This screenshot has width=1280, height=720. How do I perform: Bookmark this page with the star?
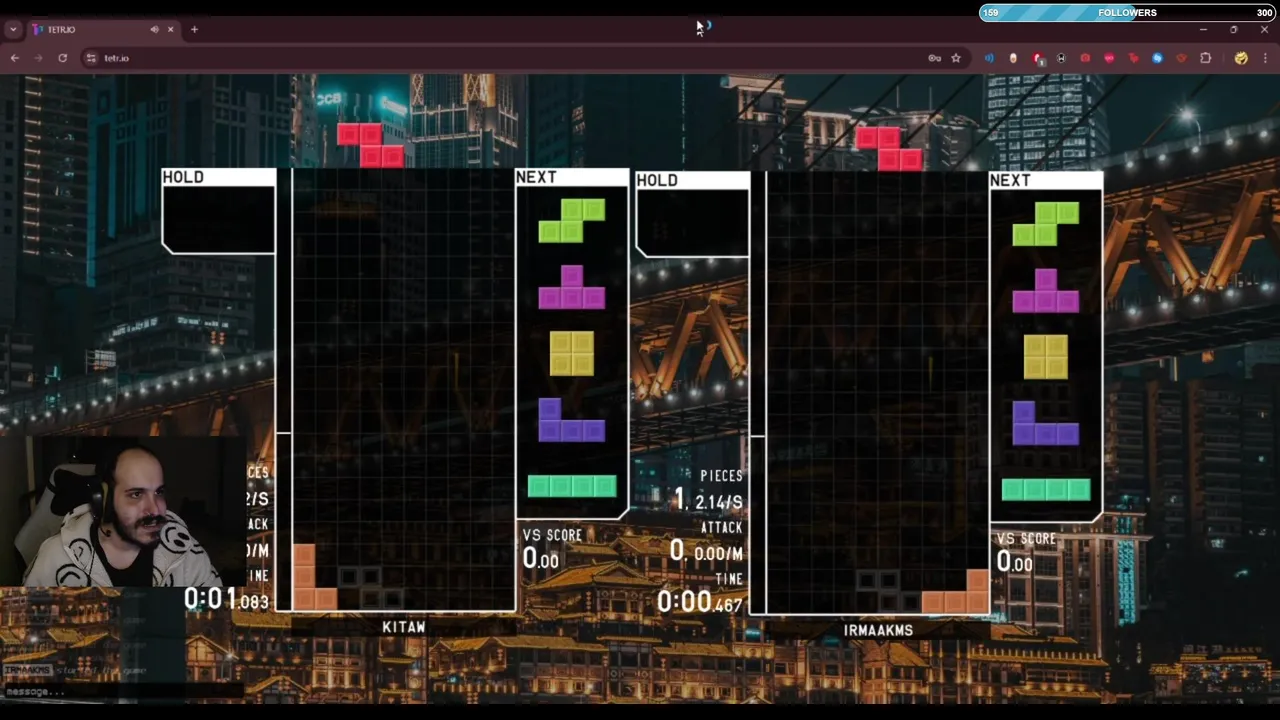click(x=956, y=58)
